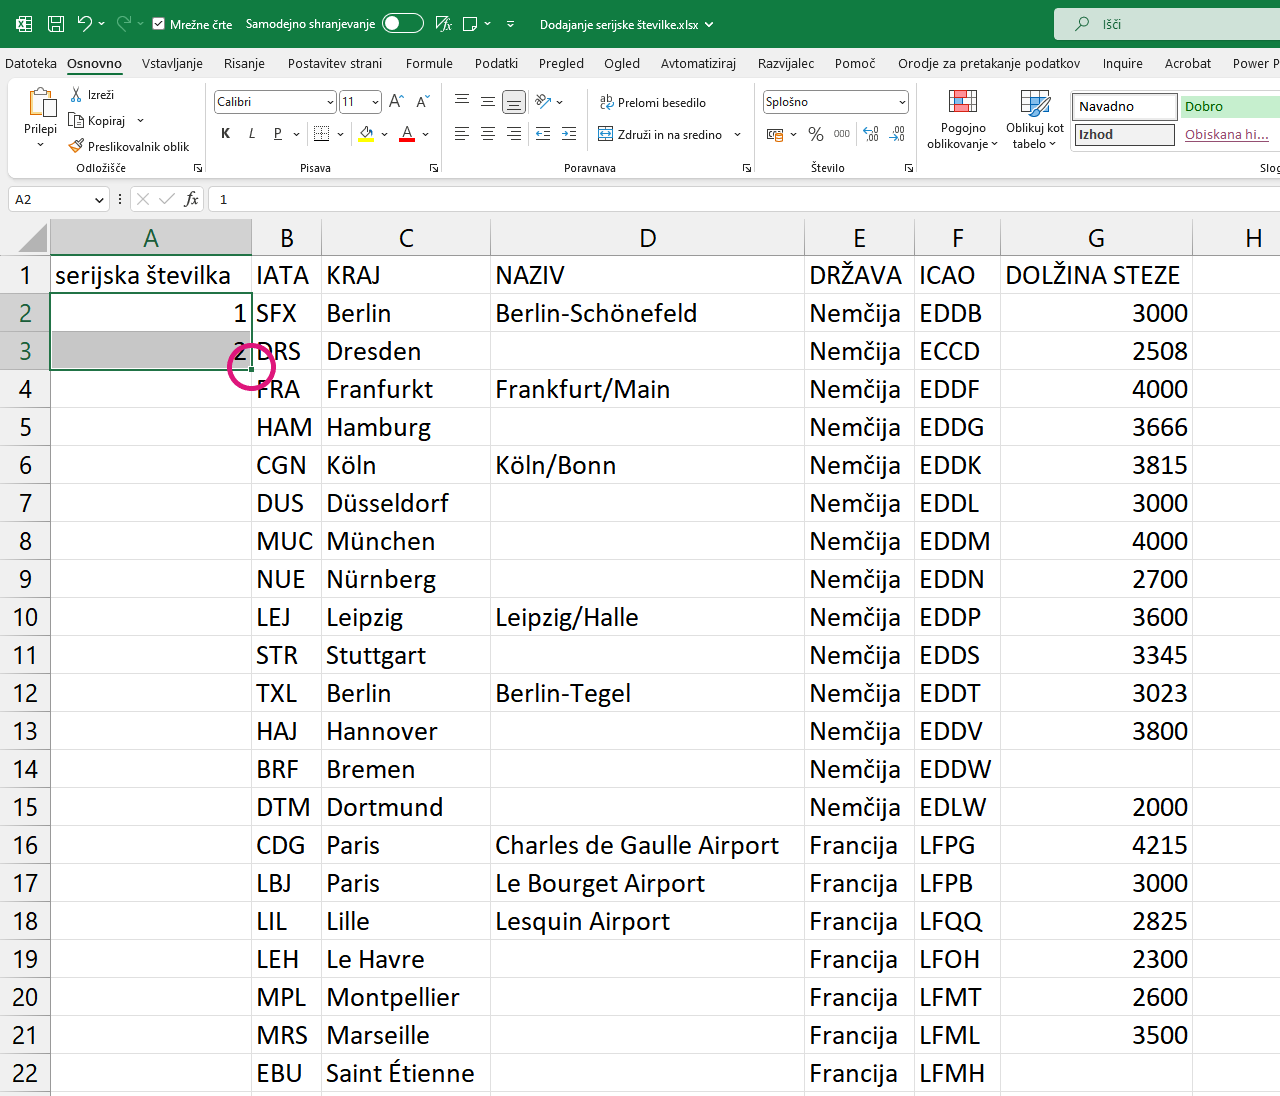Screen dimensions: 1280x1096
Task: Click the text orientation icon
Action: [x=543, y=101]
